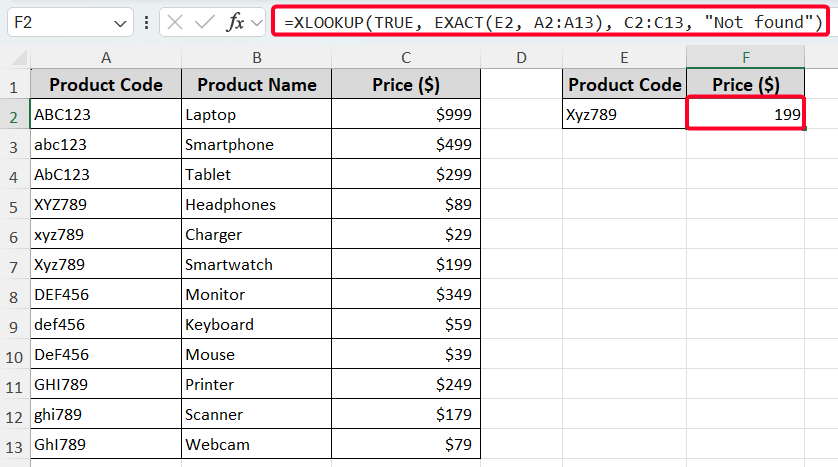838x467 pixels.
Task: Select row 13 header
Action: tap(15, 444)
